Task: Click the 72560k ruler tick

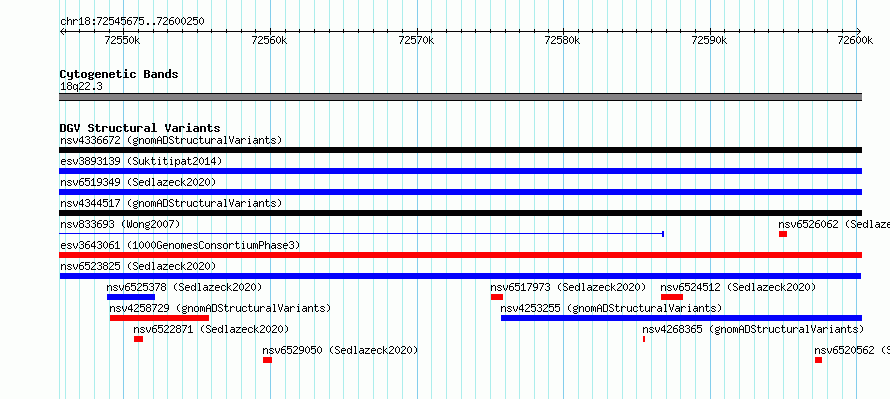Action: click(x=270, y=40)
